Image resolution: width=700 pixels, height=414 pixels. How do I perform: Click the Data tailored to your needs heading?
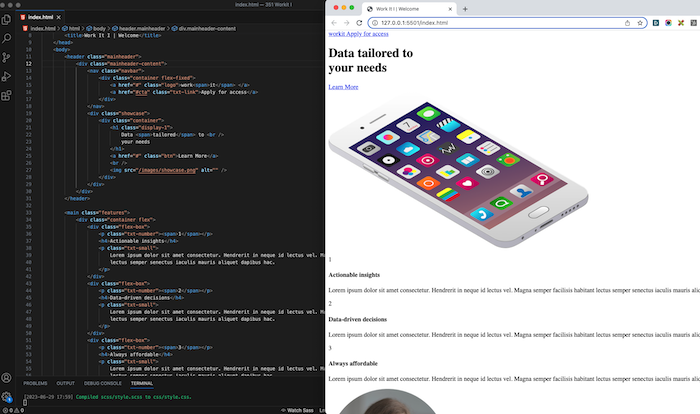click(x=371, y=60)
